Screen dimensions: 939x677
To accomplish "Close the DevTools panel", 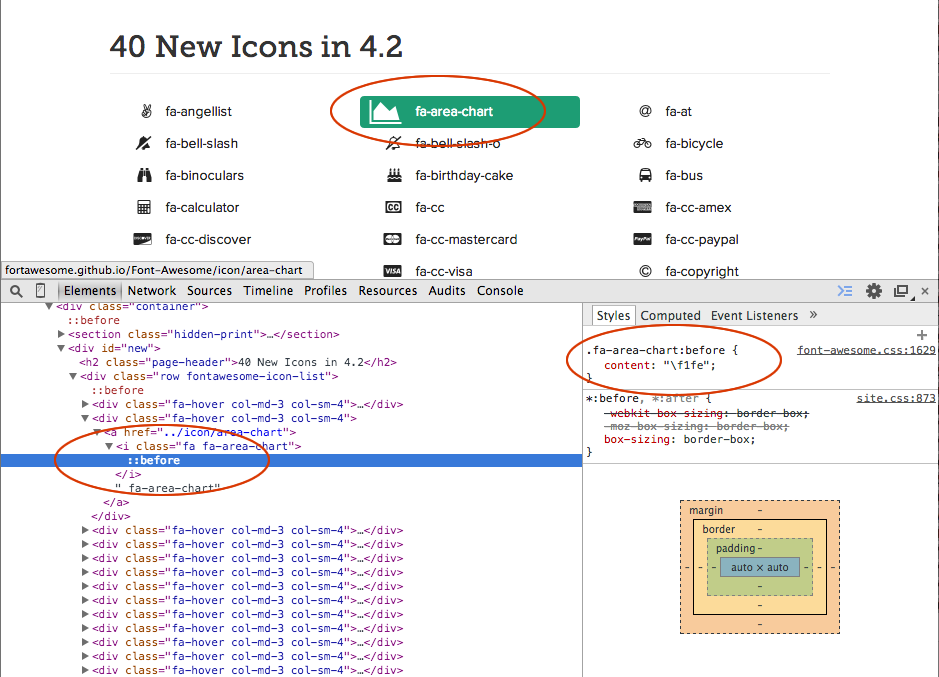I will (925, 291).
